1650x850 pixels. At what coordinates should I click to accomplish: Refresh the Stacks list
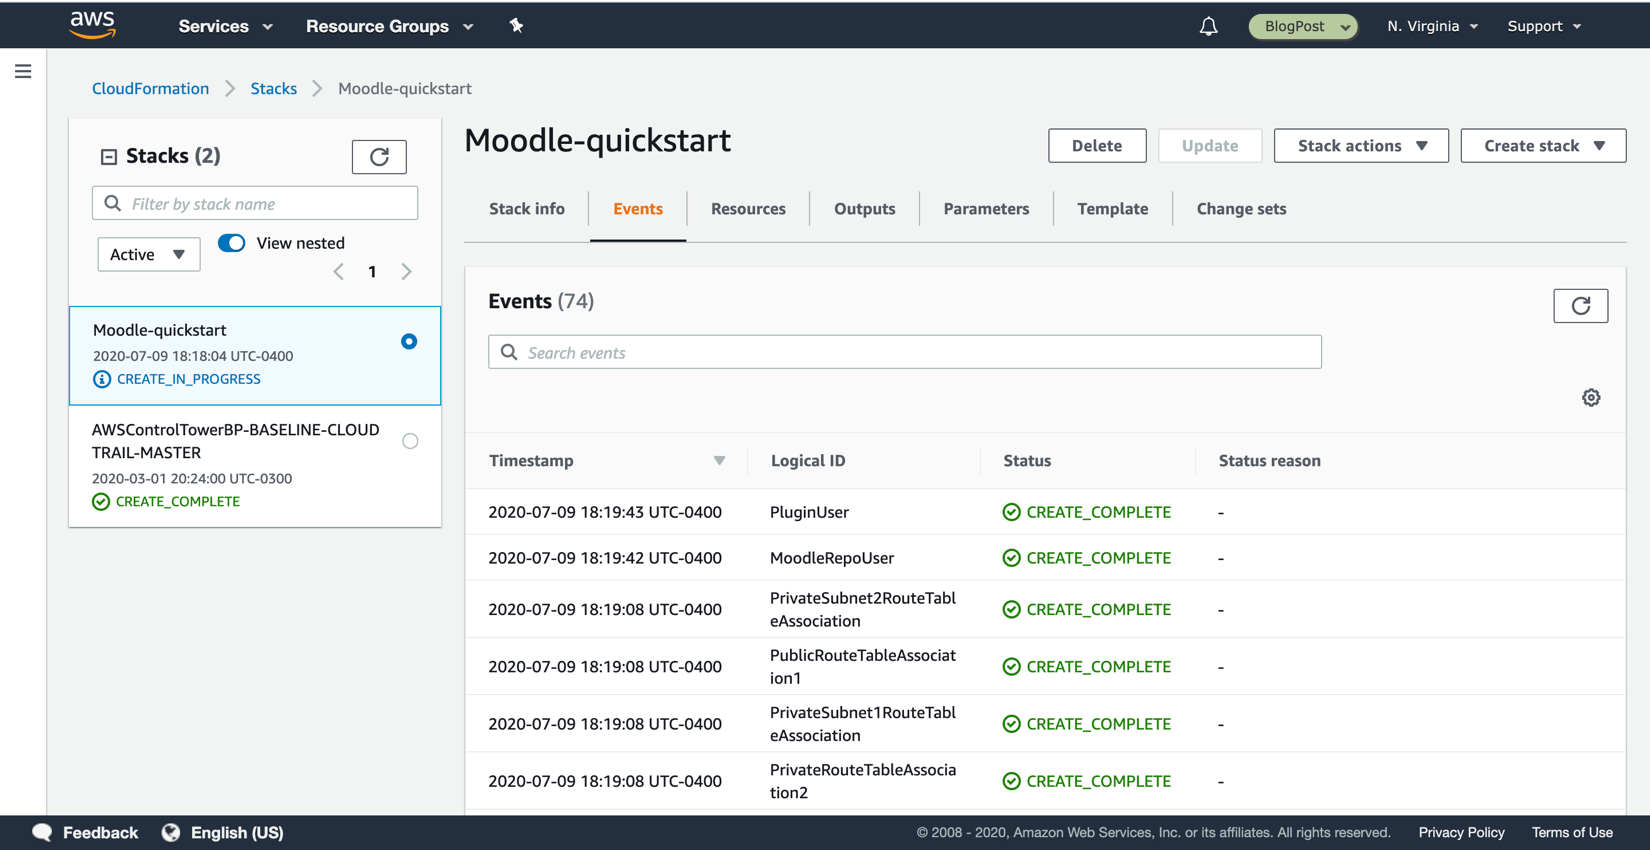(x=379, y=157)
